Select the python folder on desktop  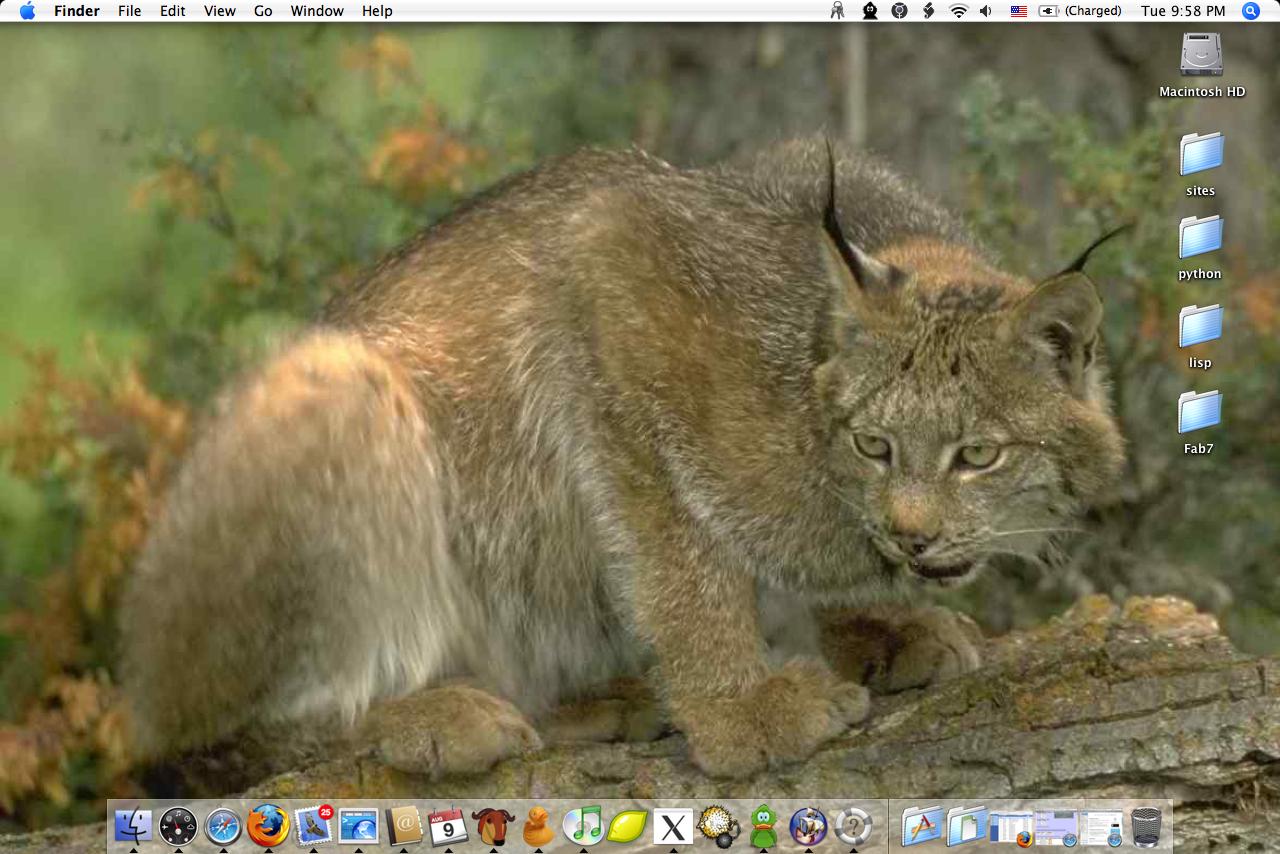pyautogui.click(x=1201, y=237)
